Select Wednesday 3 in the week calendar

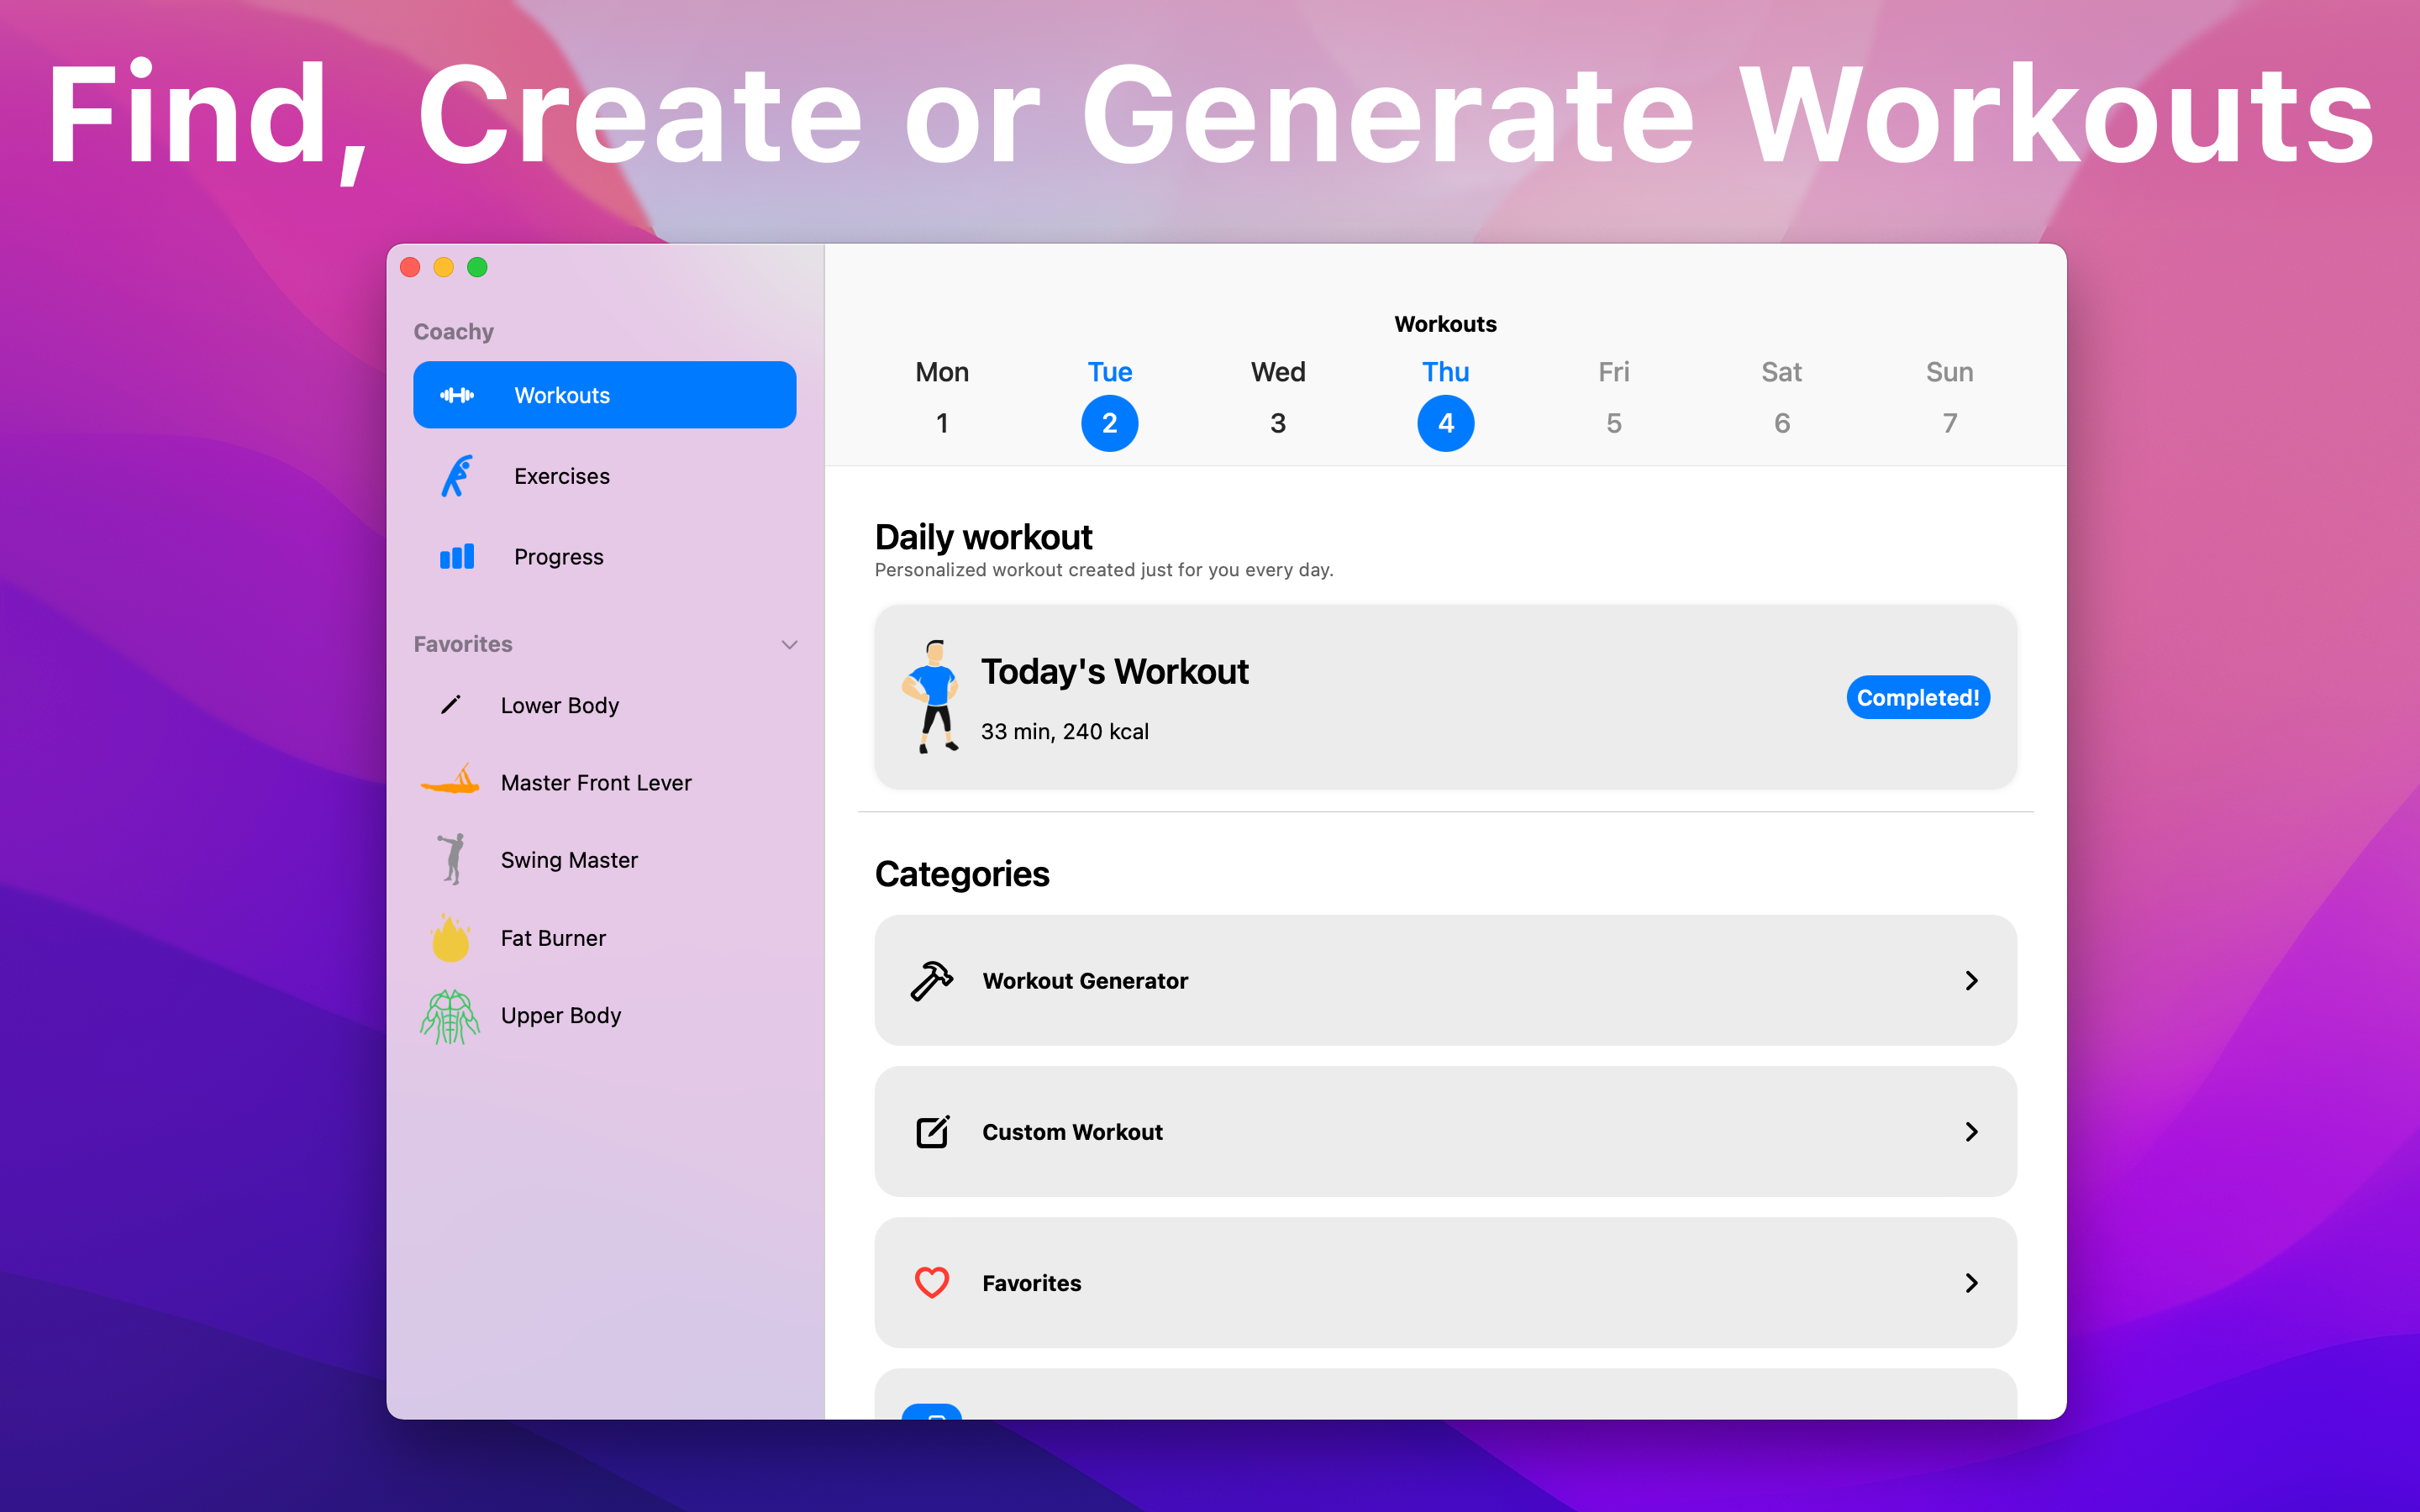point(1277,423)
